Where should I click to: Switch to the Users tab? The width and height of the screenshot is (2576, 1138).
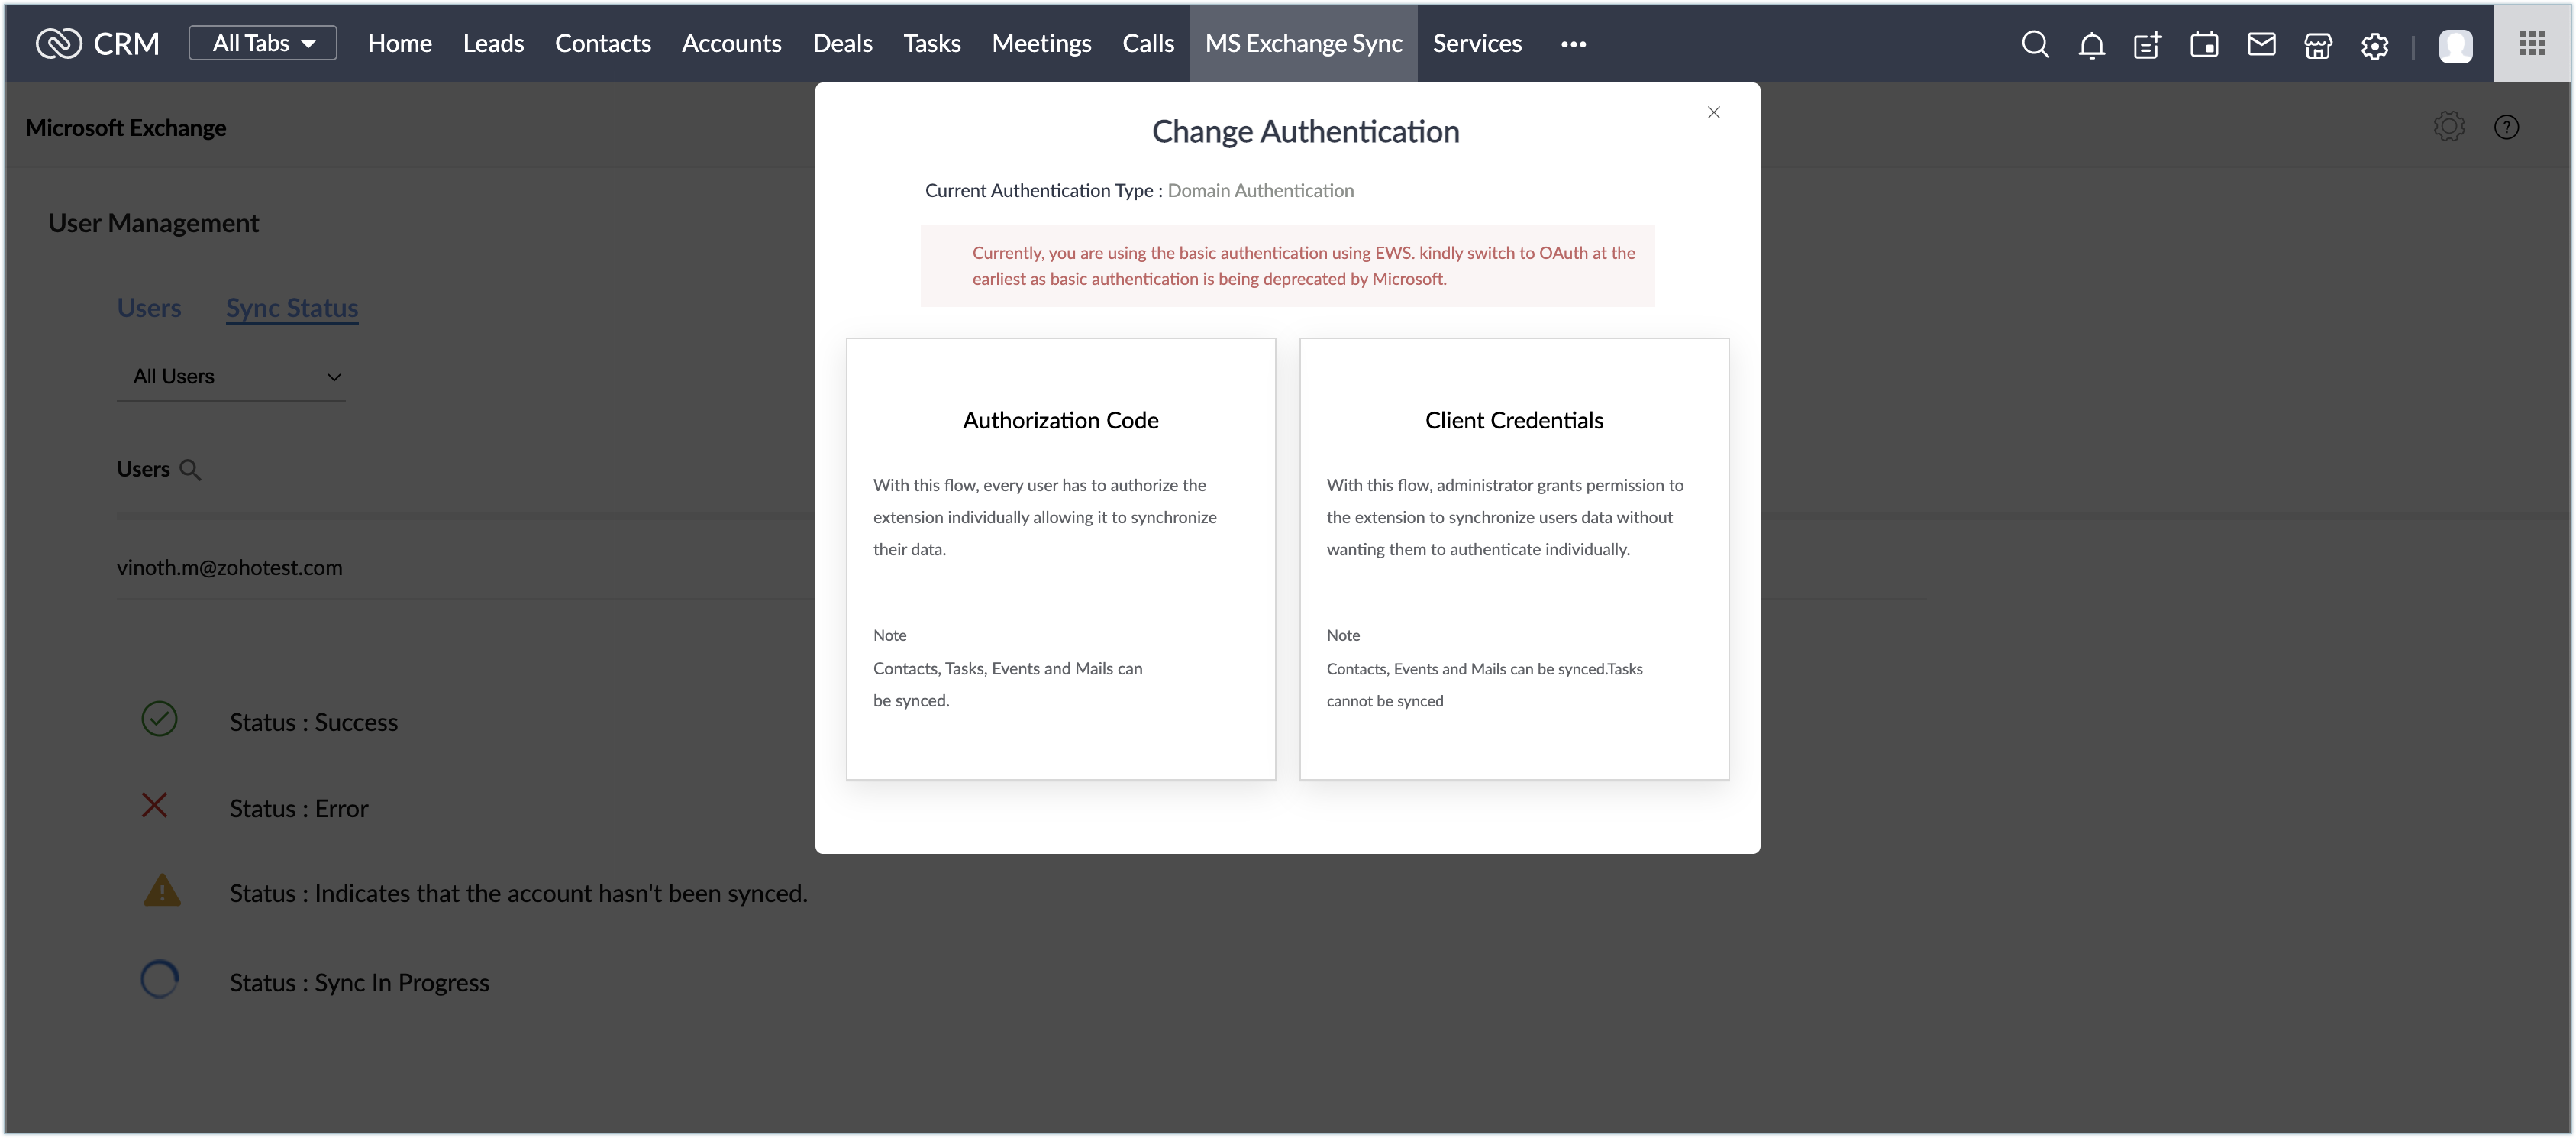point(149,308)
